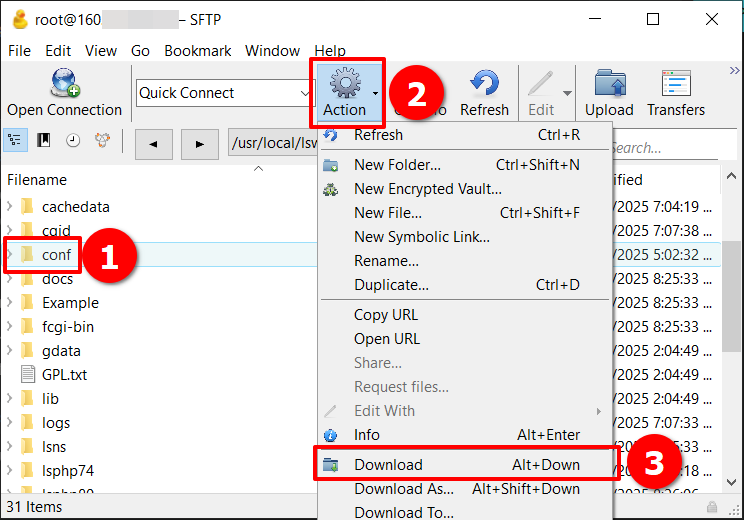This screenshot has height=520, width=744.
Task: Expand the cachedata folder
Action: (10, 207)
